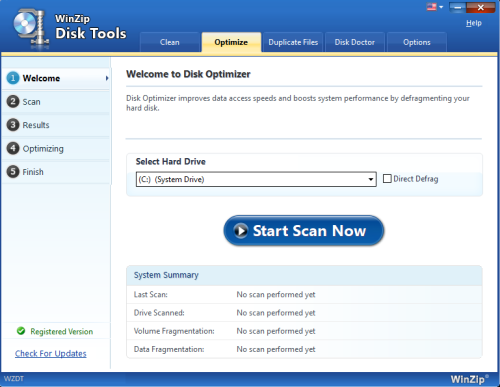The height and width of the screenshot is (387, 500).
Task: Click the arrow beside Welcome step
Action: pos(107,78)
